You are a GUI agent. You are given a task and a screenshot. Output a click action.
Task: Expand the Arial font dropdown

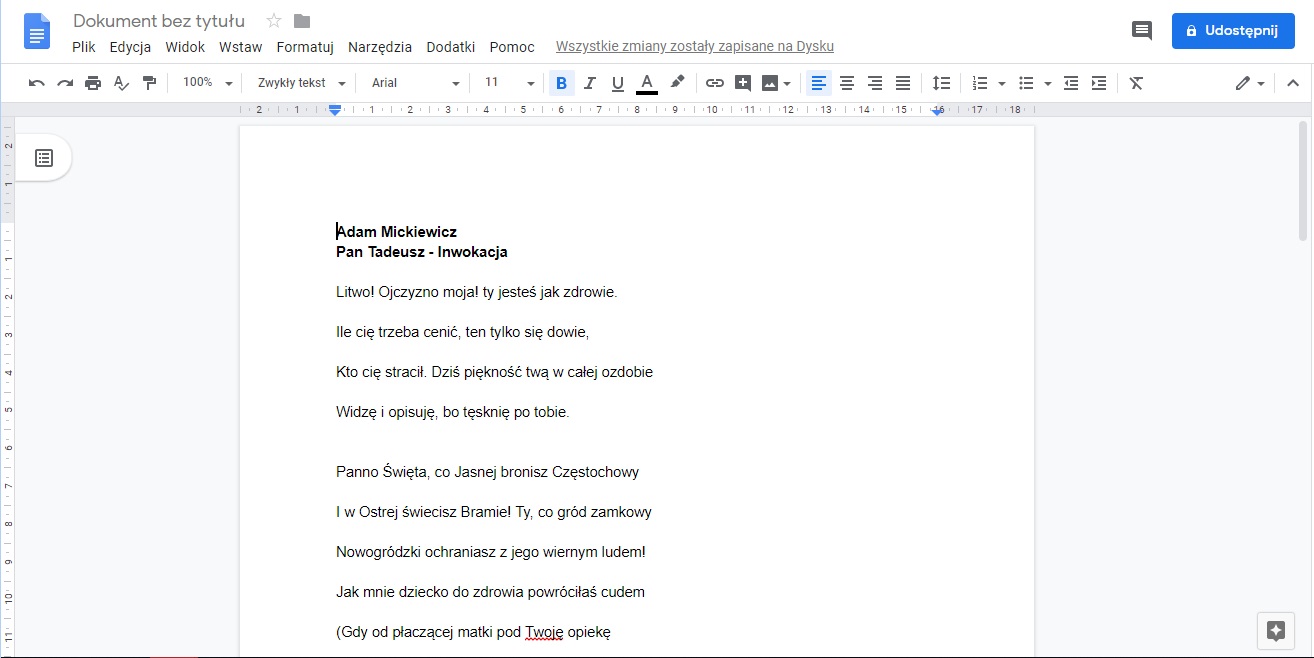point(415,83)
